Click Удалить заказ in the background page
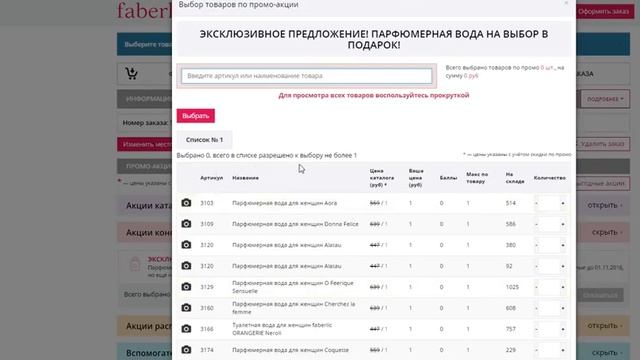The height and width of the screenshot is (360, 640). point(602,144)
